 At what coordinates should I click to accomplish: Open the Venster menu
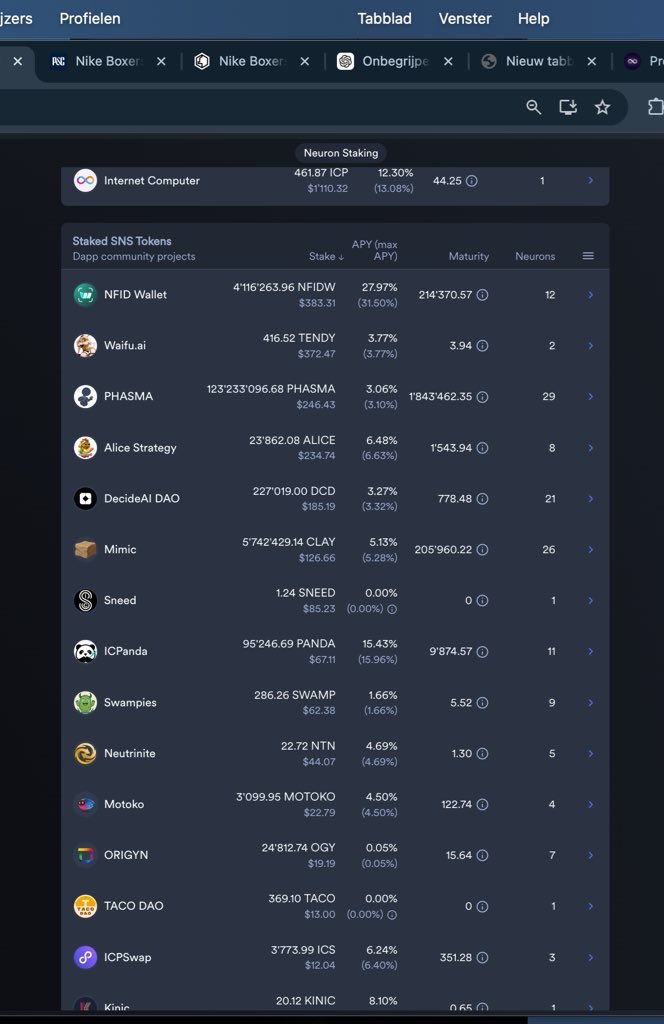click(x=465, y=18)
